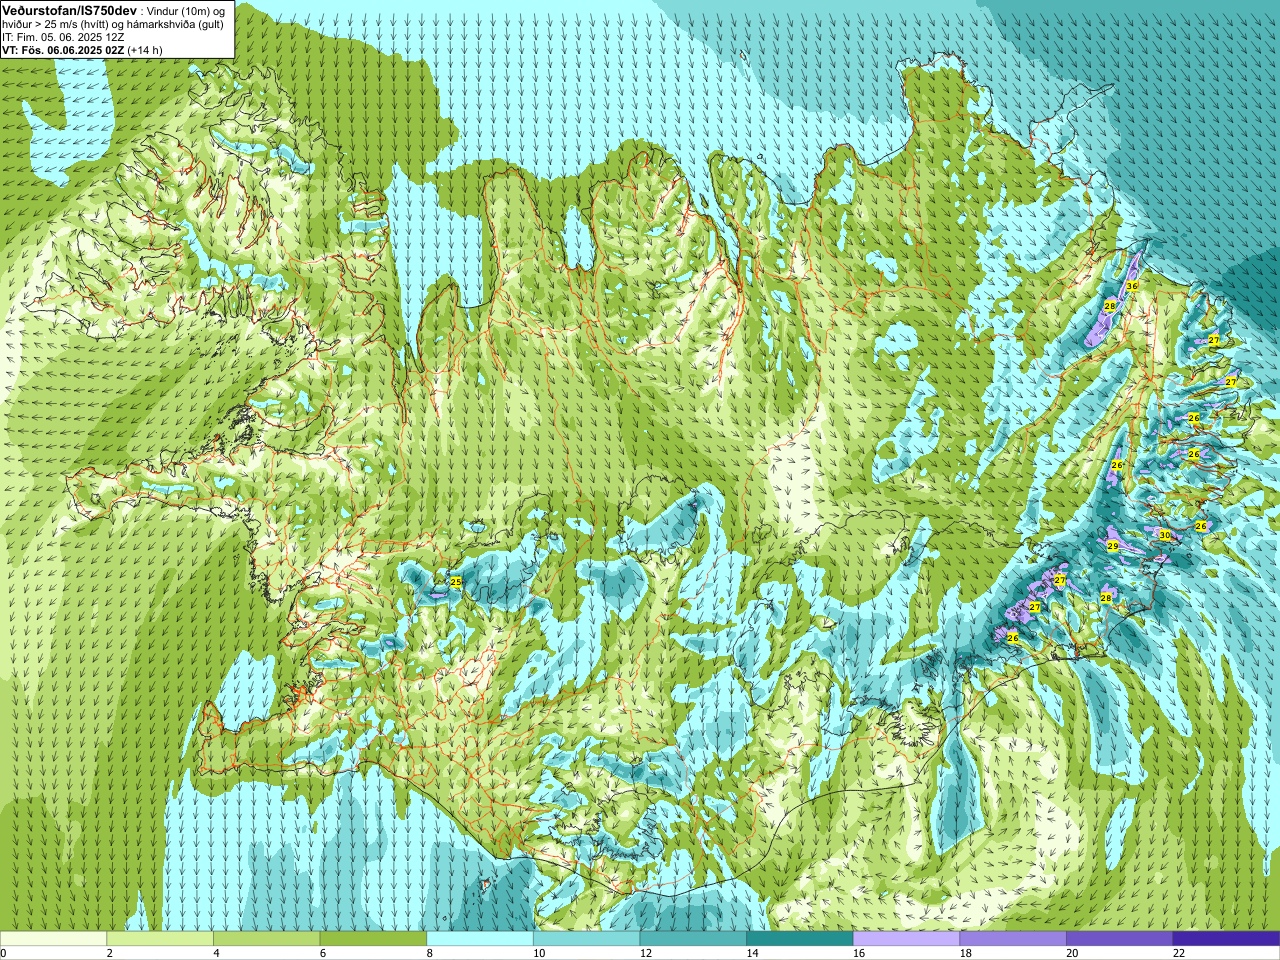Click the legend tick label 0
Screen dimensions: 1280x960
[4, 953]
